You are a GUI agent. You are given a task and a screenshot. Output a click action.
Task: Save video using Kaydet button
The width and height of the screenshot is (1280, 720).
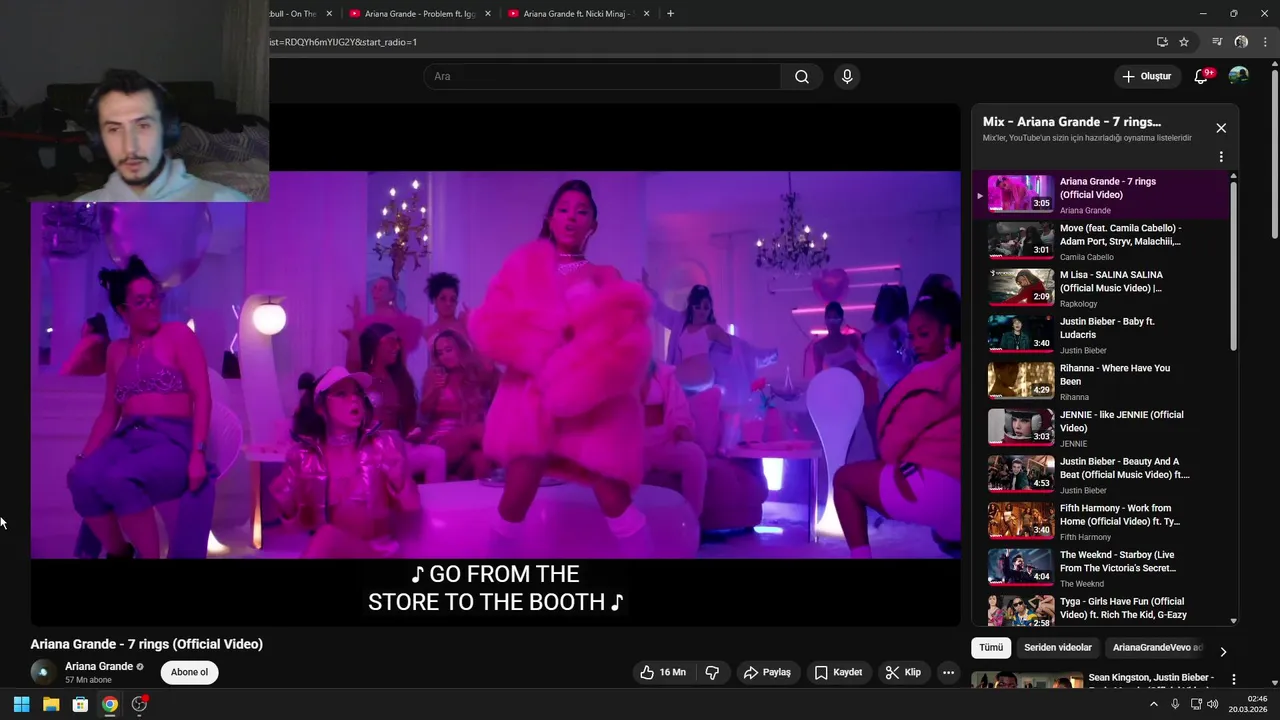[x=838, y=673]
